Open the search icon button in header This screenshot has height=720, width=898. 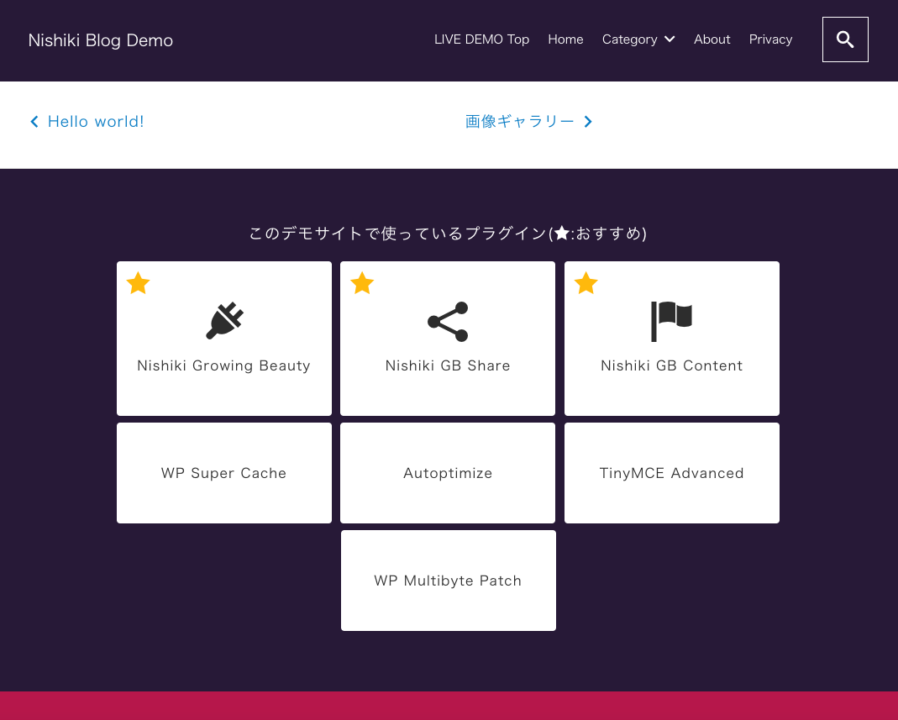pos(845,40)
